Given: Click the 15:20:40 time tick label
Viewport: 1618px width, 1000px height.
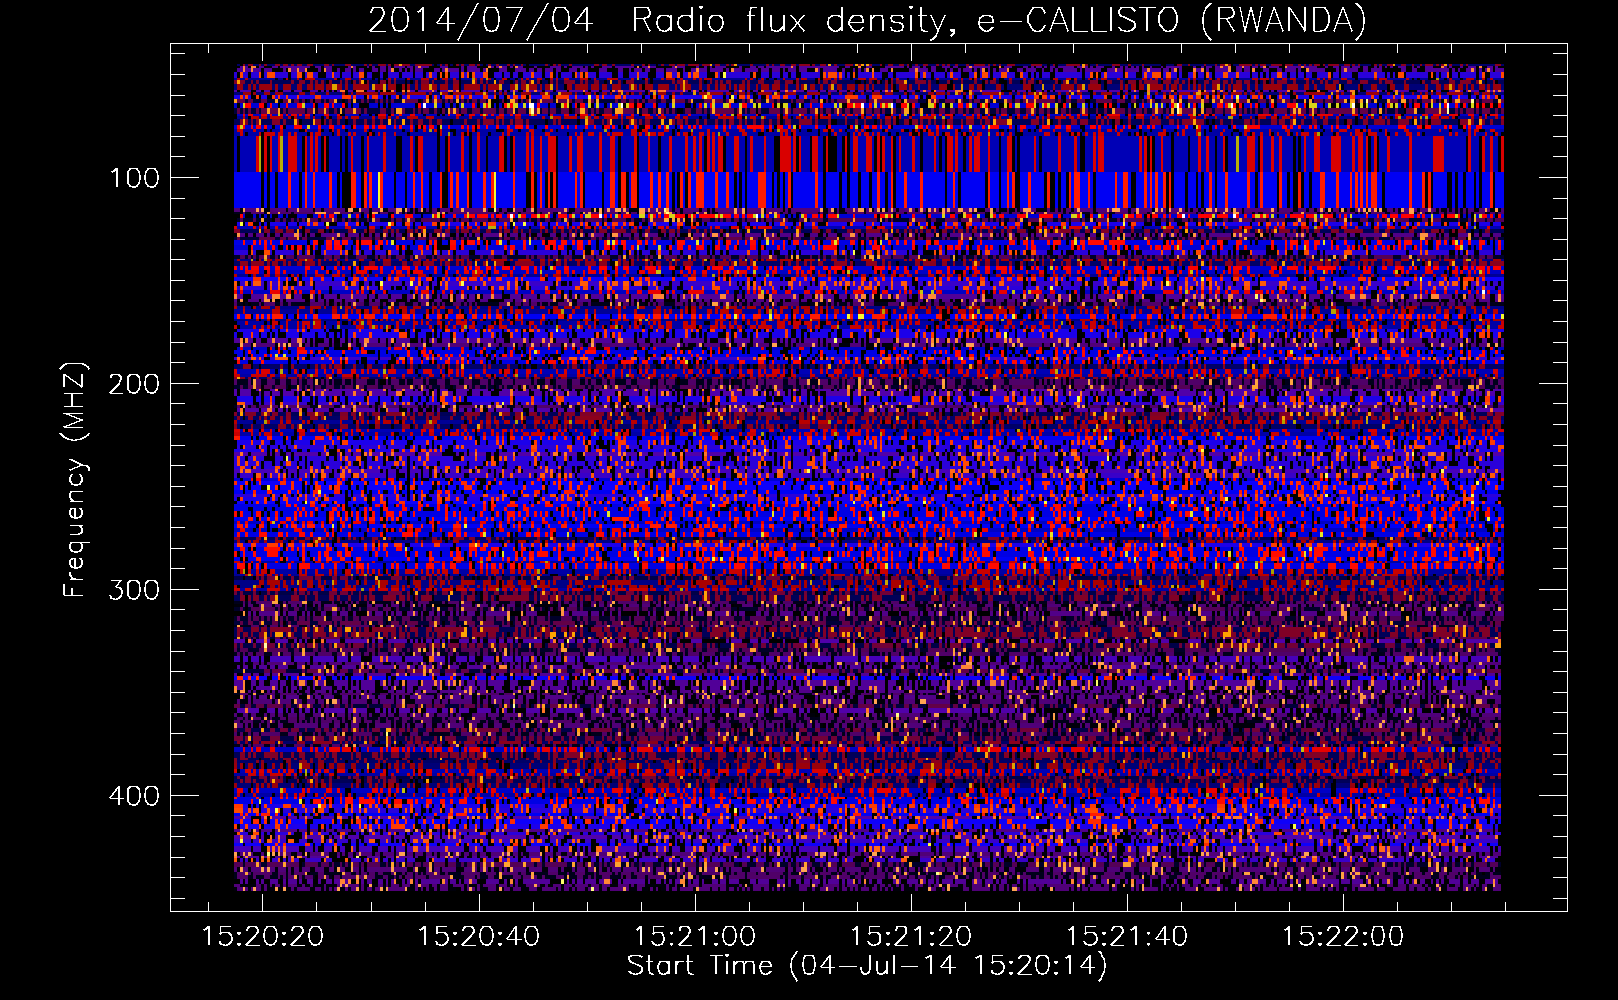Looking at the screenshot, I should [479, 937].
